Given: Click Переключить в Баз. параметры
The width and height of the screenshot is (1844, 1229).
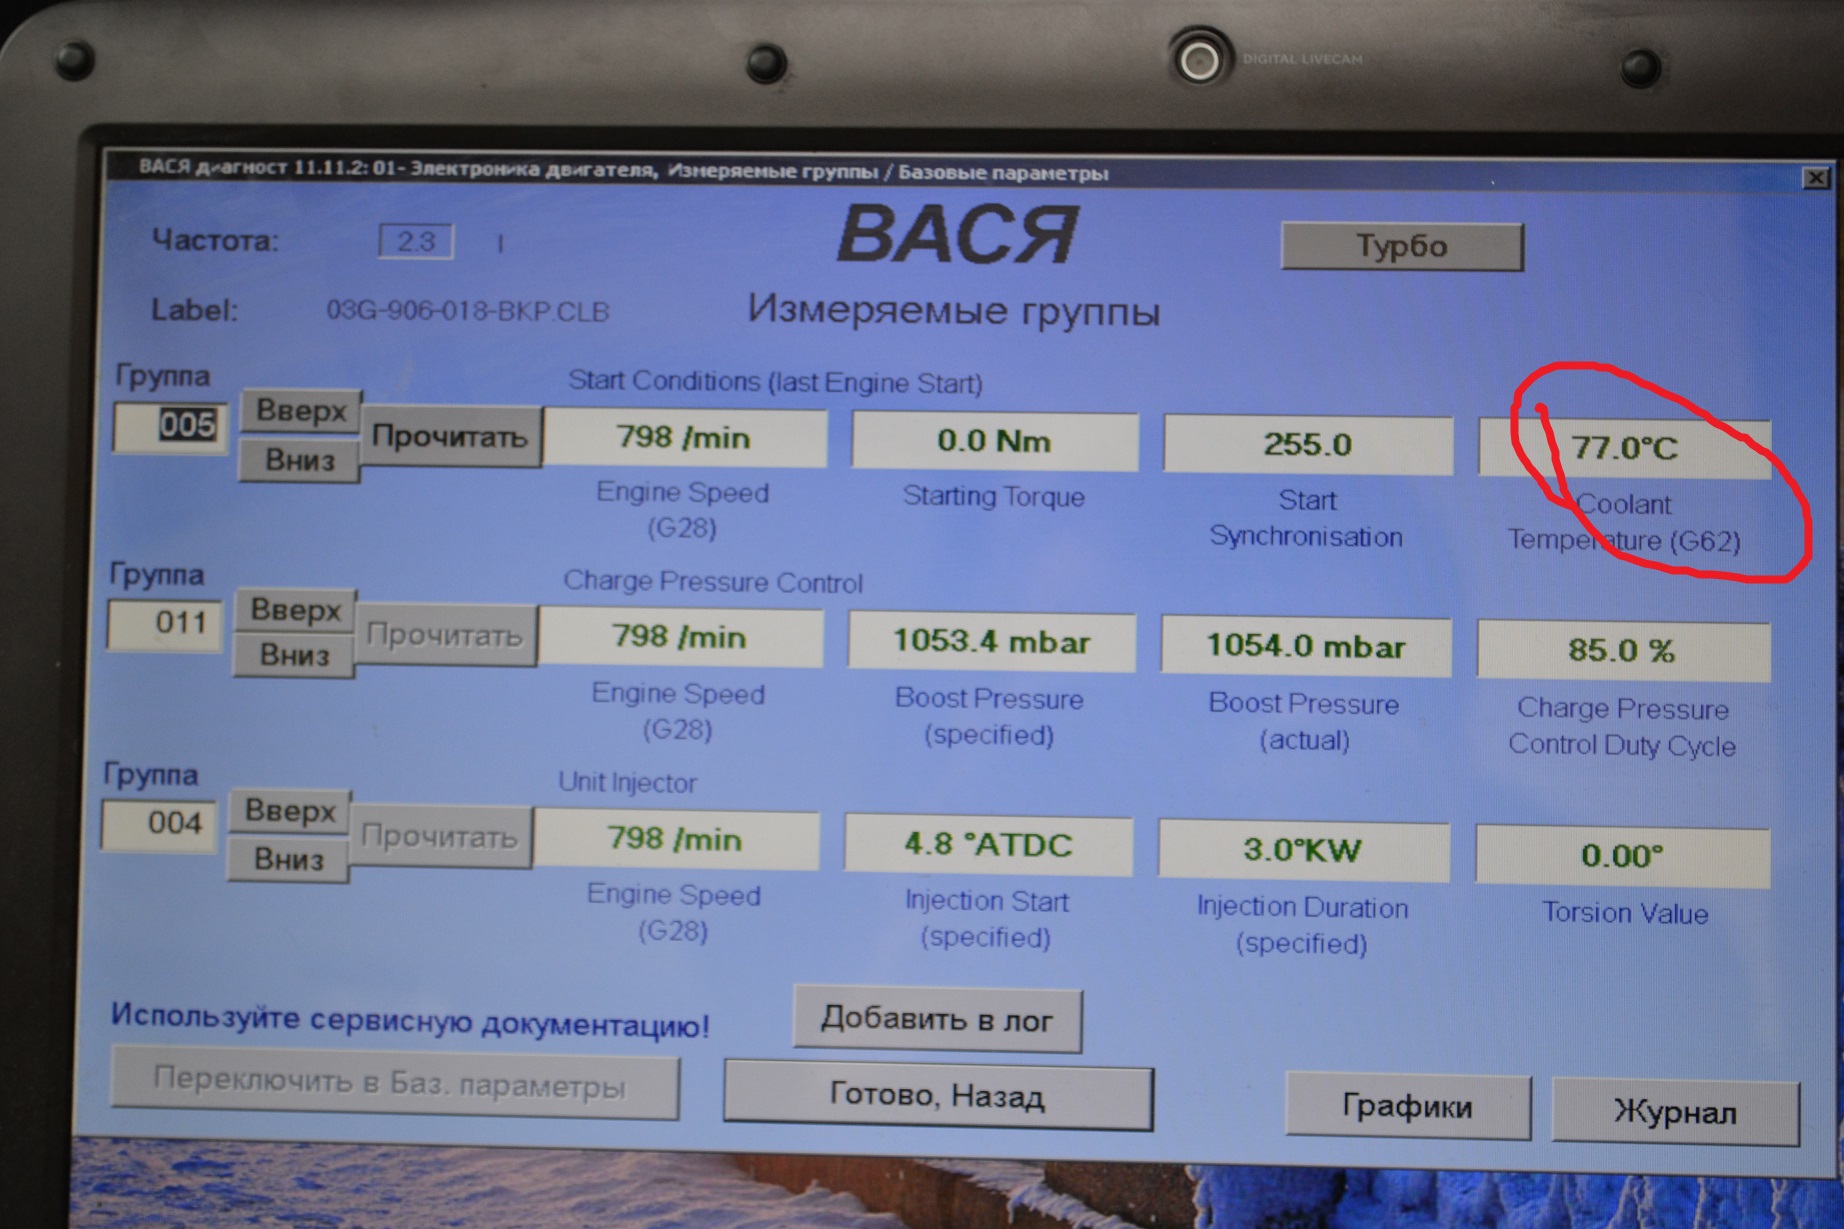Looking at the screenshot, I should coord(393,1082).
